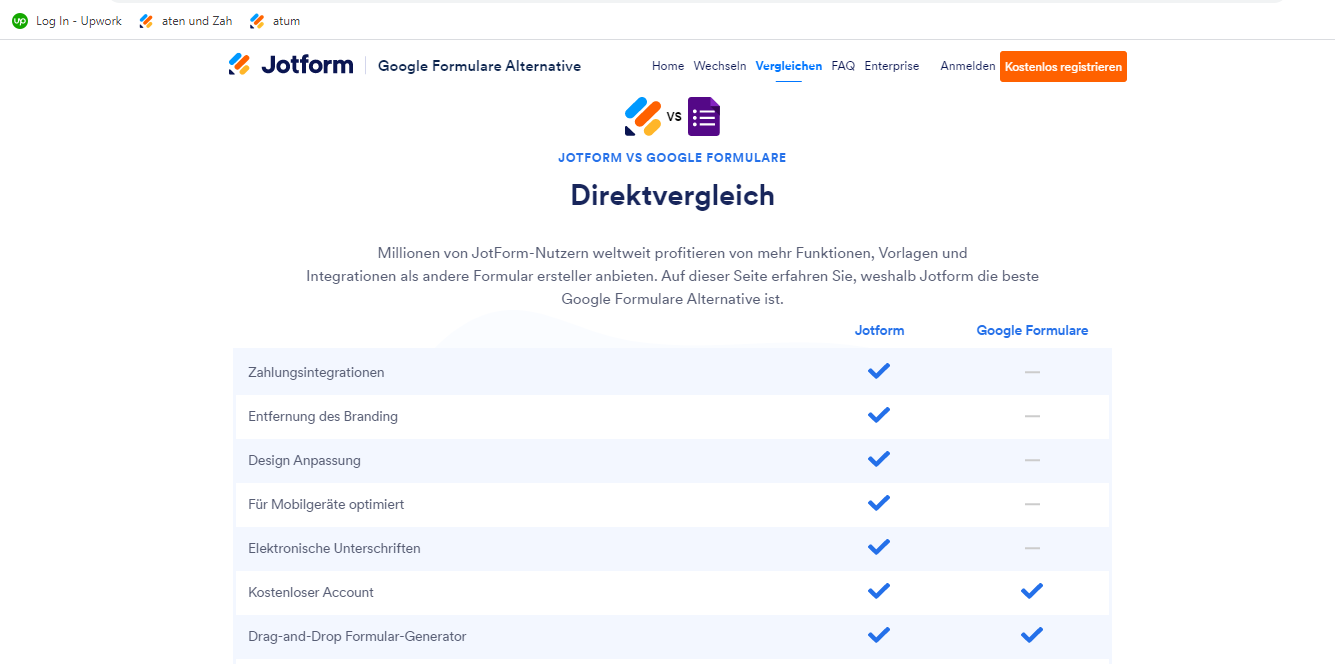Click Google Formulare dash for Zahlungsintegrationen
The width and height of the screenshot is (1335, 664).
[1032, 372]
